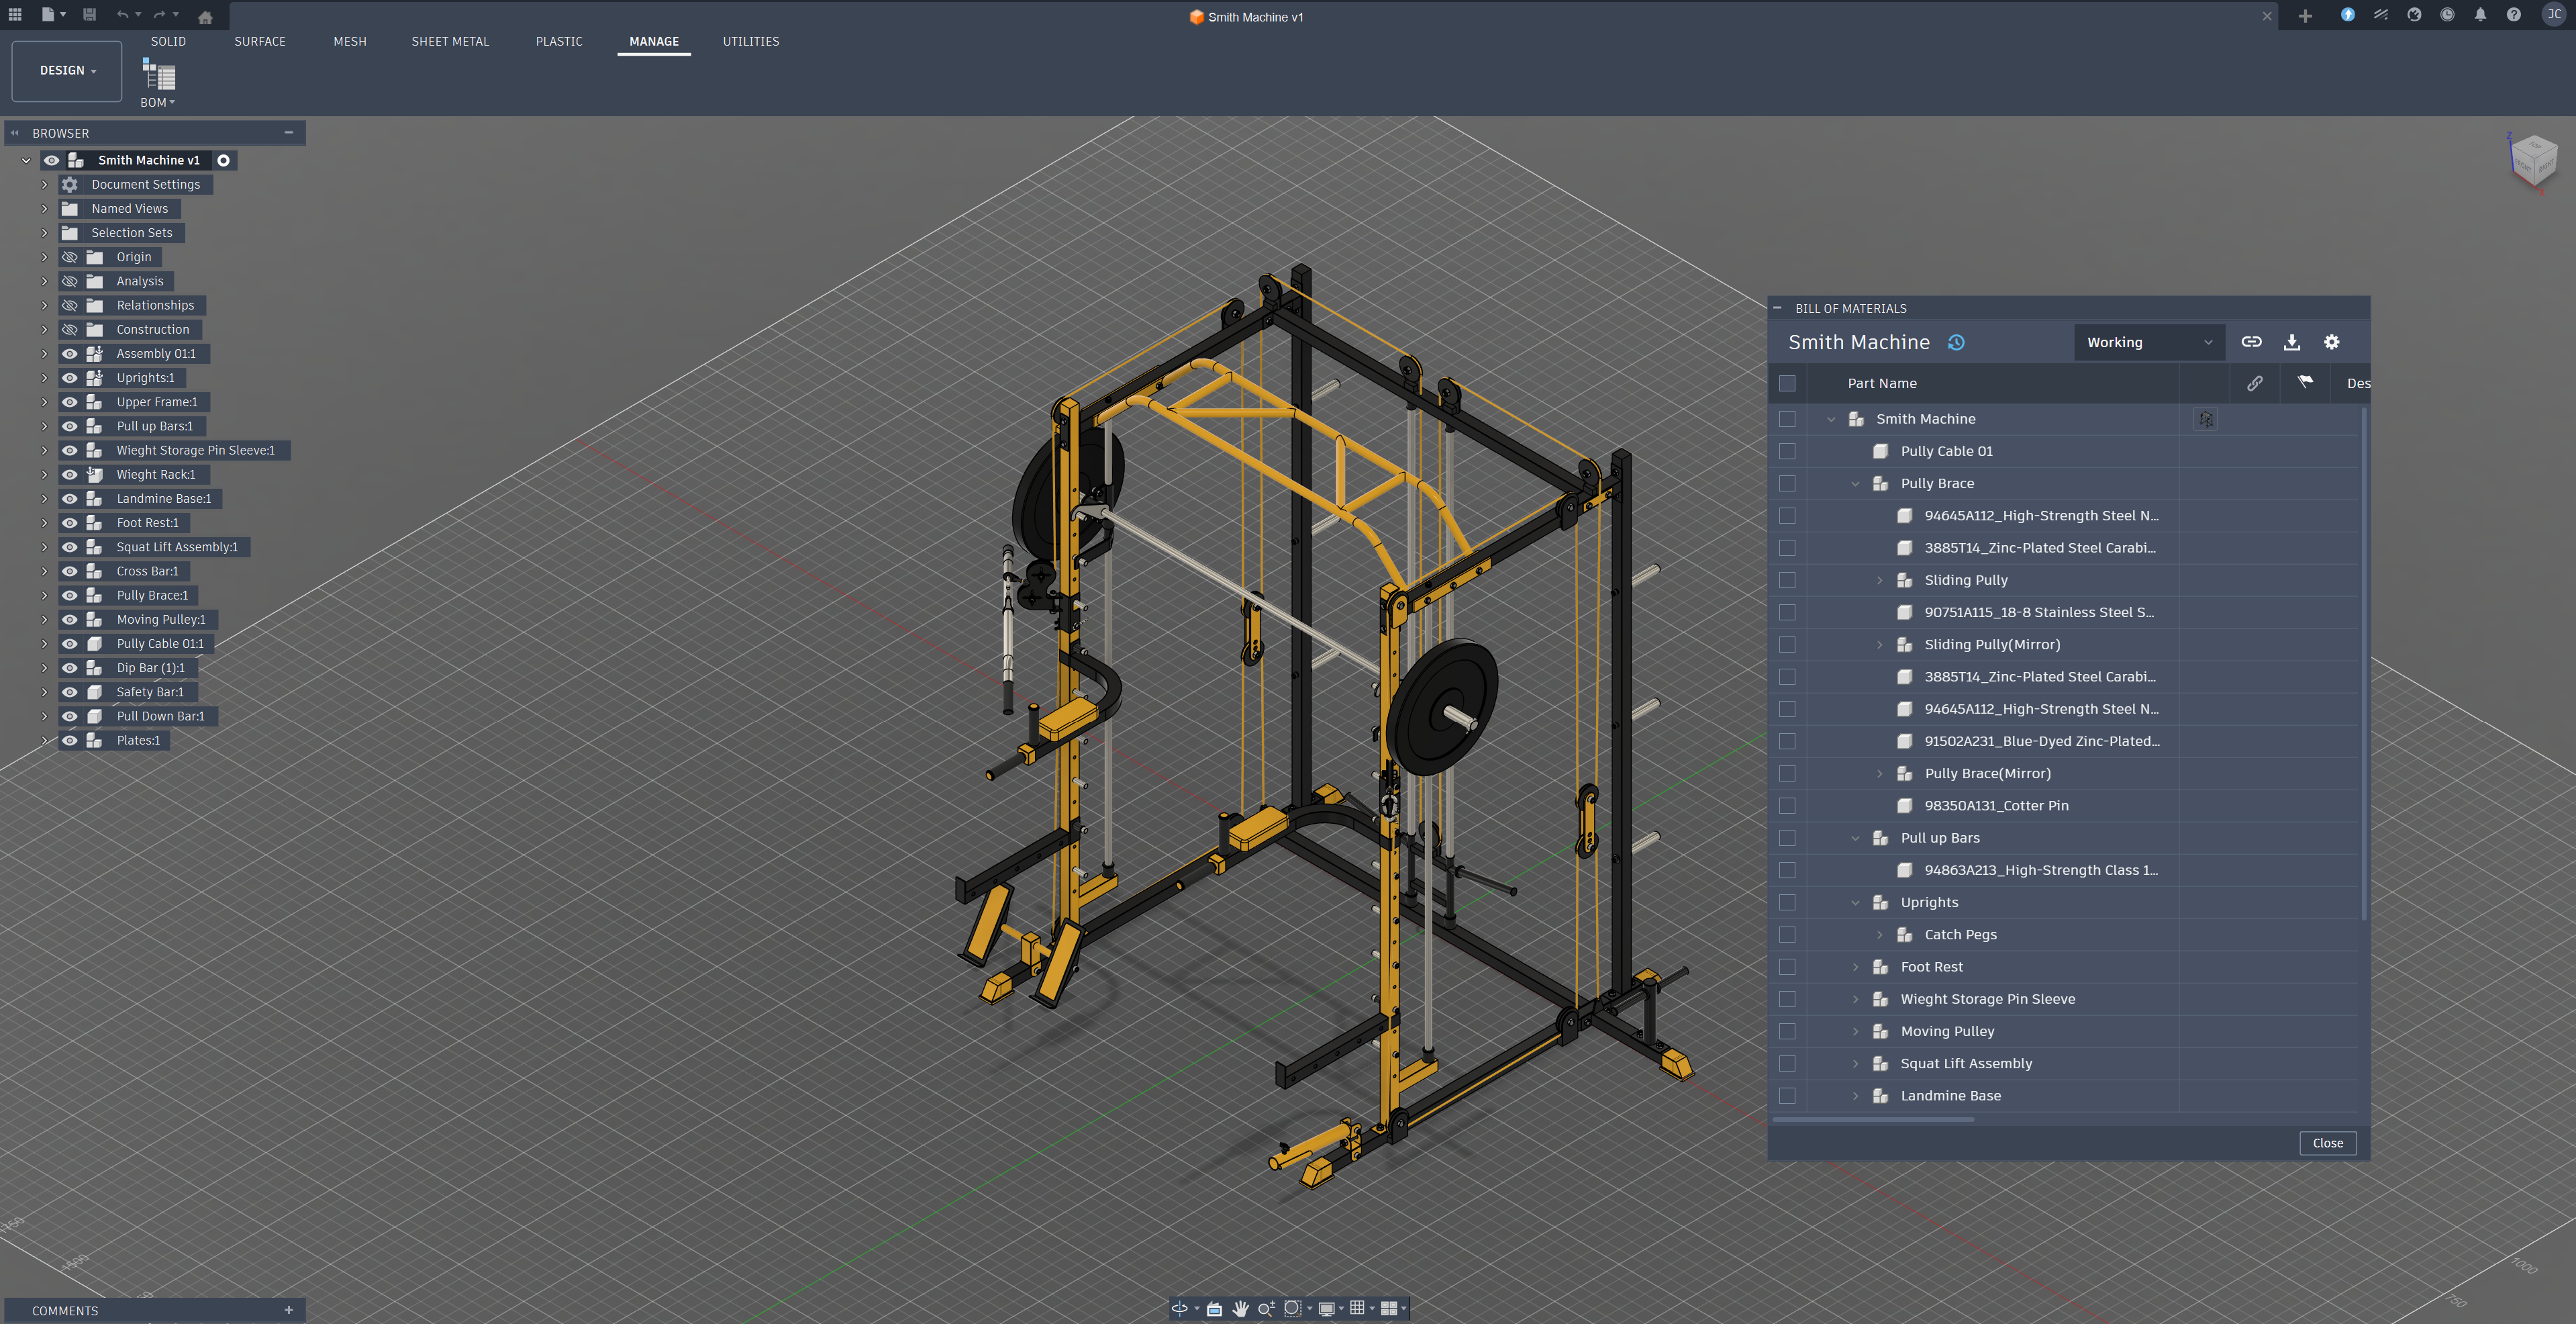Check the 98350A131_Cotter Pin checkbox
This screenshot has width=2576, height=1324.
[x=1787, y=806]
